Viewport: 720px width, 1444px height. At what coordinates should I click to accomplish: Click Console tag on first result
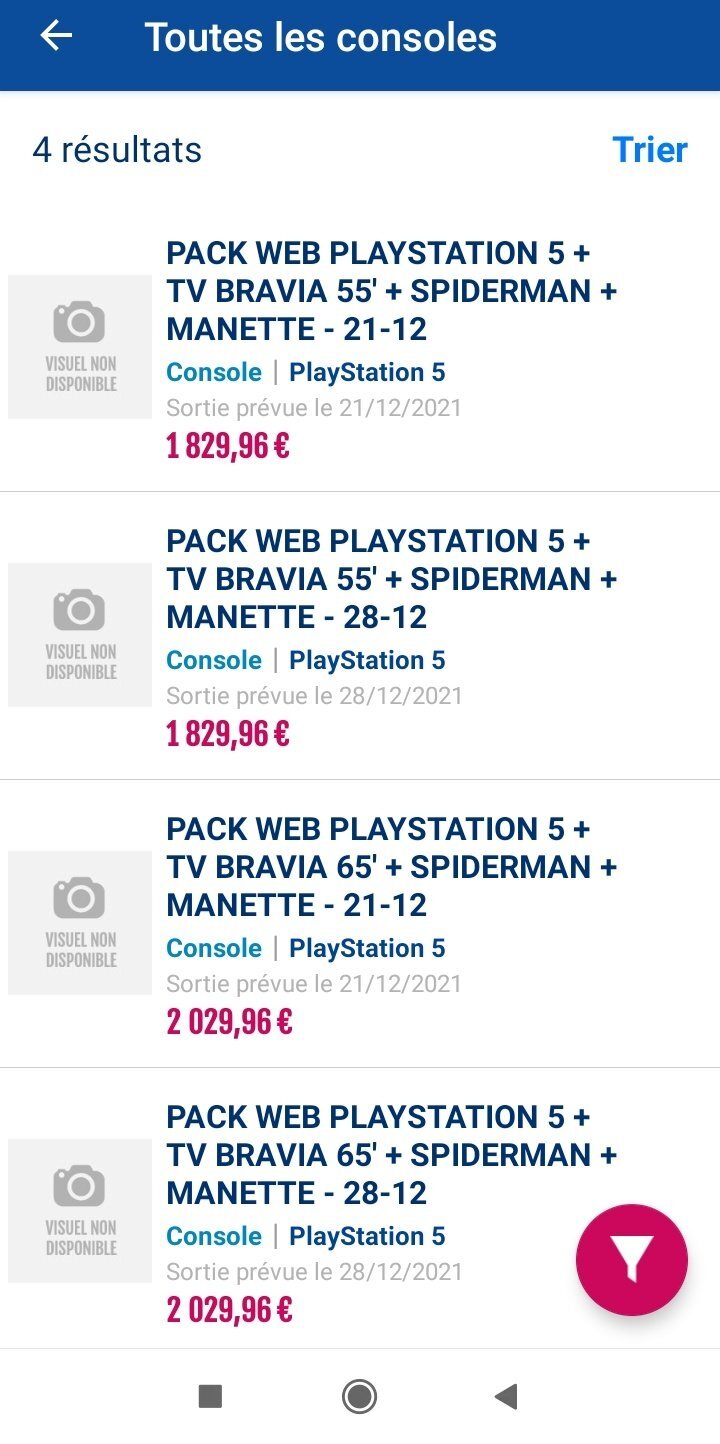tap(214, 373)
